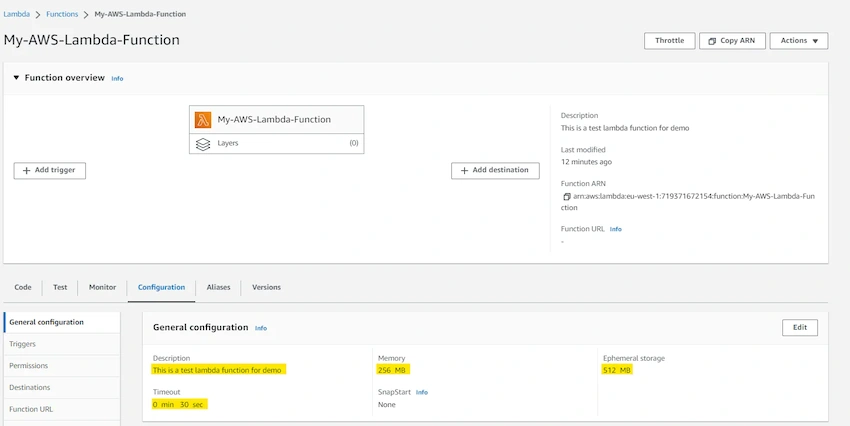The width and height of the screenshot is (850, 426).
Task: Click the '256 MB' memory value
Action: click(x=394, y=370)
